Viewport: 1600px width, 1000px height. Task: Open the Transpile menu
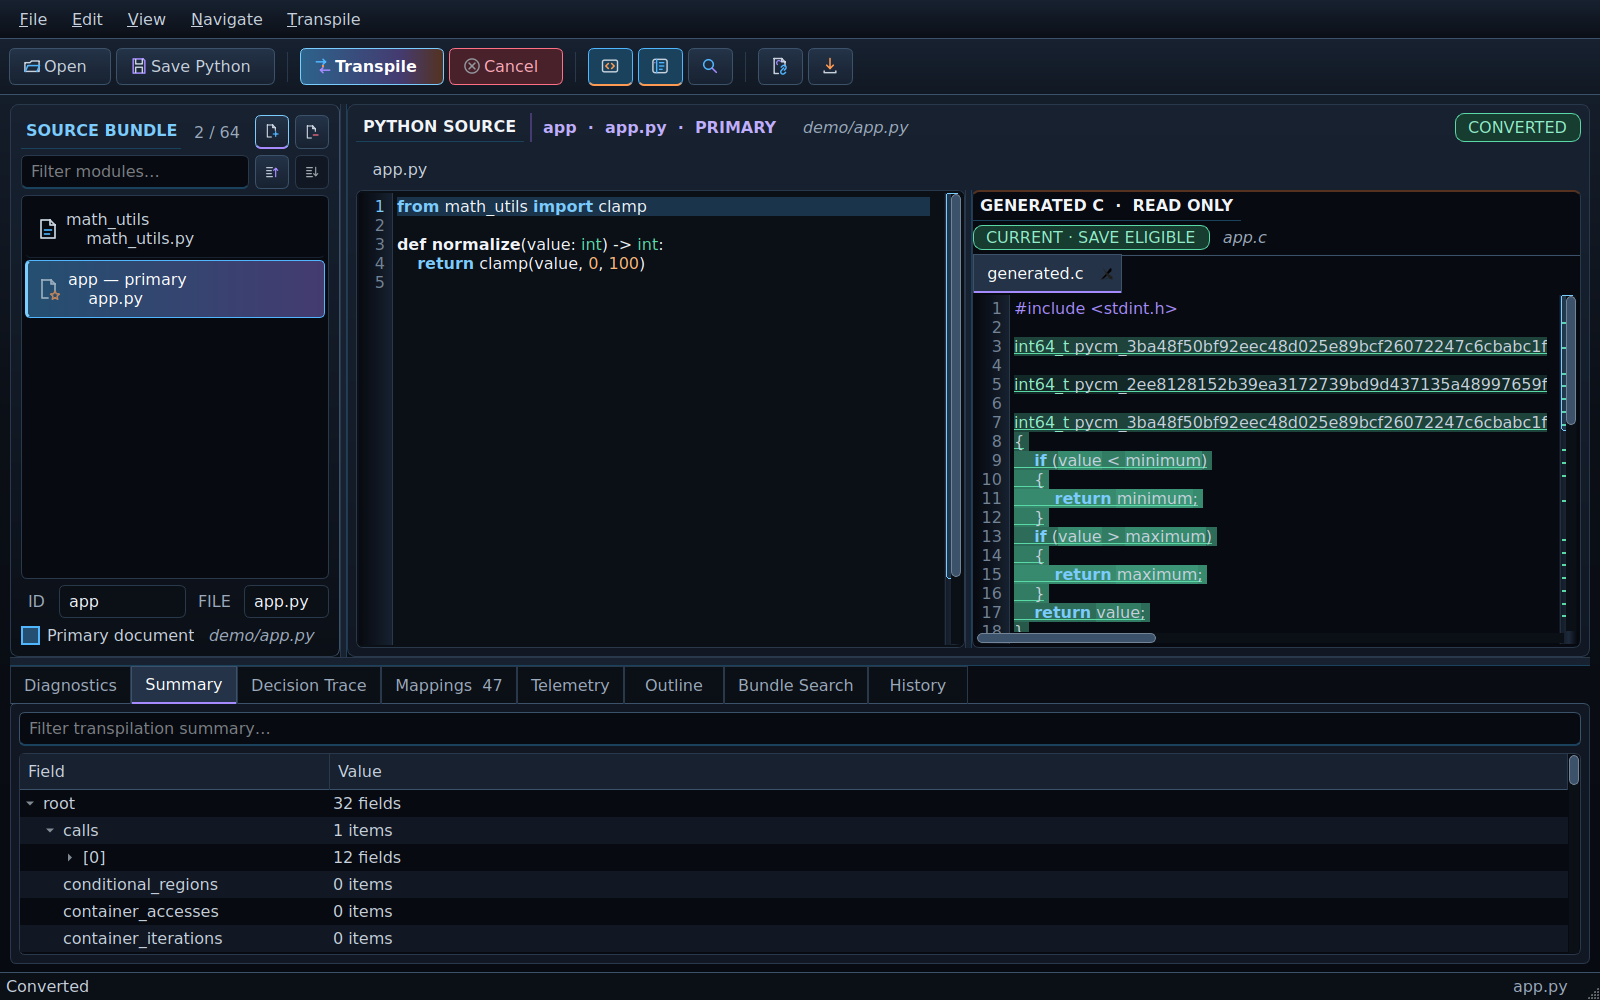[323, 19]
